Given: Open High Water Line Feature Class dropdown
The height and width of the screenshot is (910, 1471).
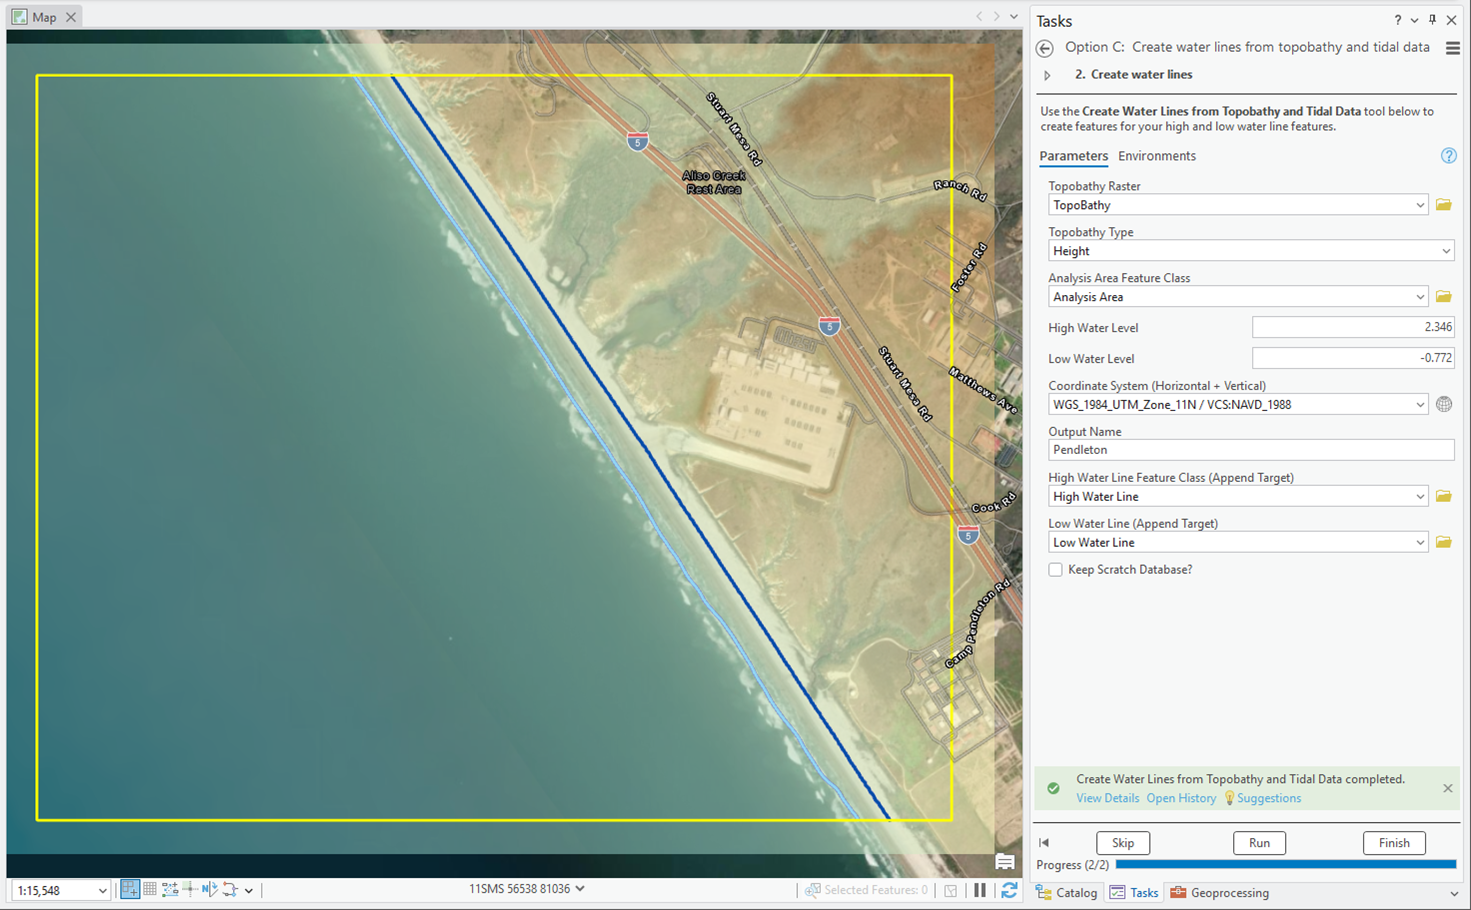Looking at the screenshot, I should pos(1419,496).
